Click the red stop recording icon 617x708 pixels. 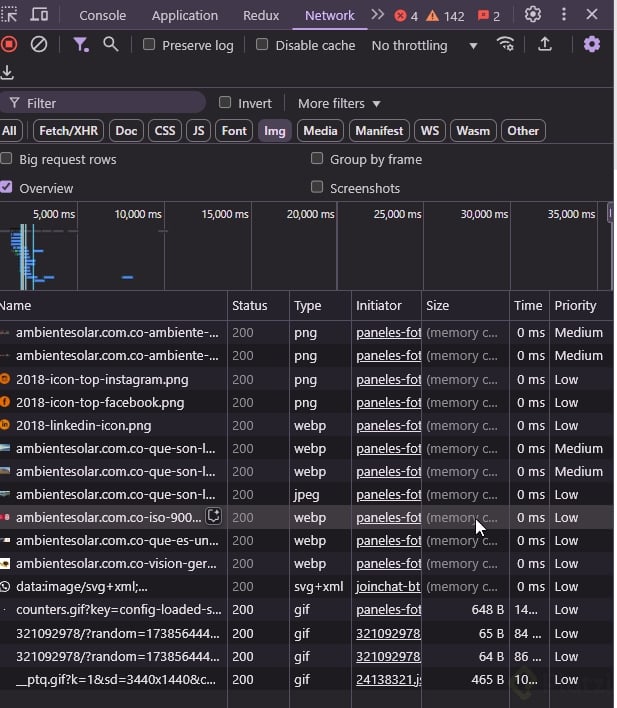(9, 44)
